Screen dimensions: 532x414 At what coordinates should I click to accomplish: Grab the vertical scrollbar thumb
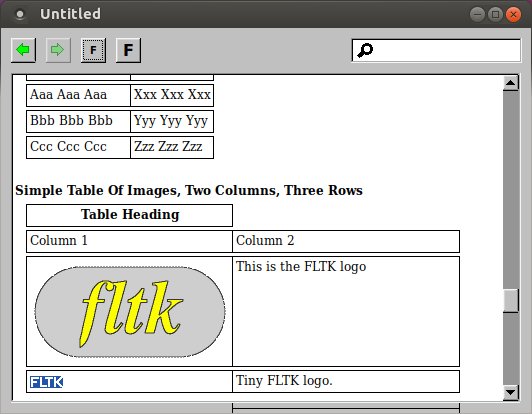coord(511,301)
